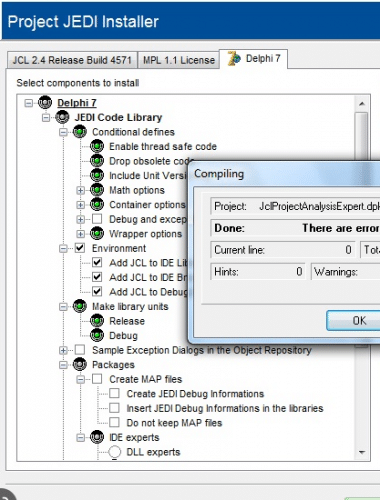Switch to the Delphi 7 tab
The image size is (380, 500).
point(253,59)
